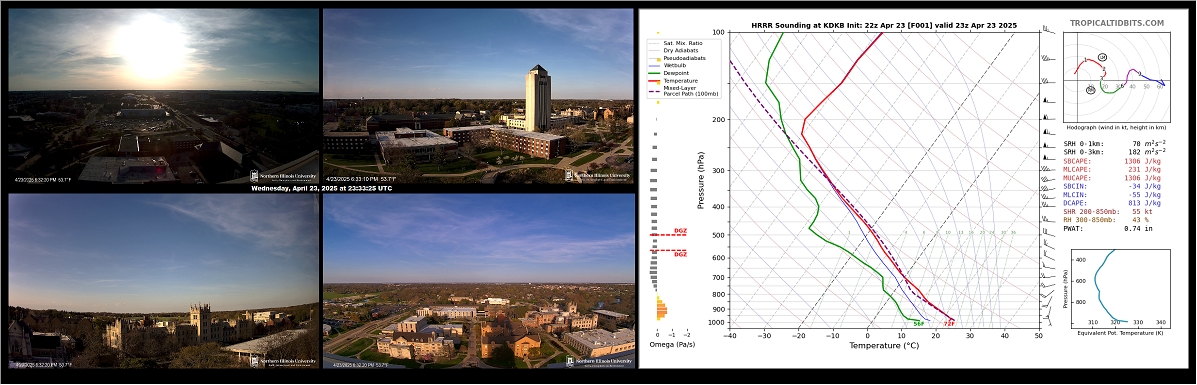Image resolution: width=1197 pixels, height=385 pixels.
Task: Click the green 56F surface dewpoint label
Action: click(919, 324)
